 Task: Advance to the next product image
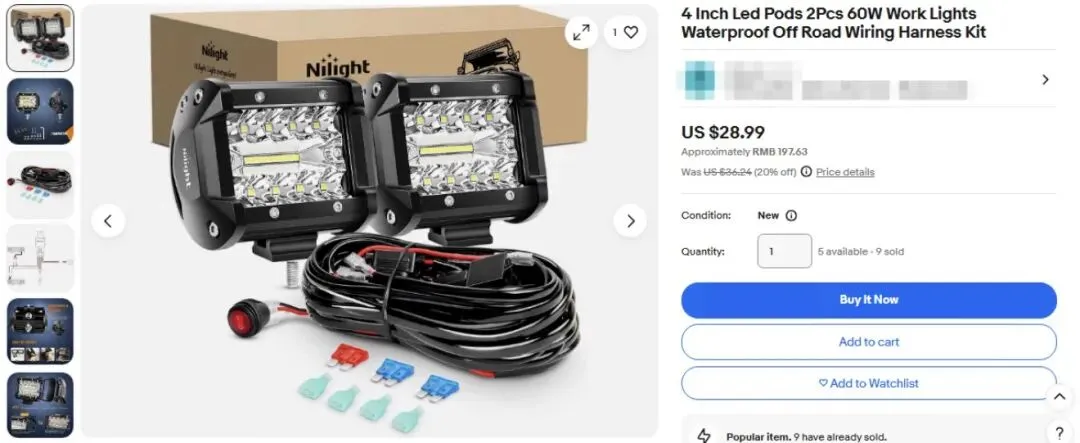(630, 221)
